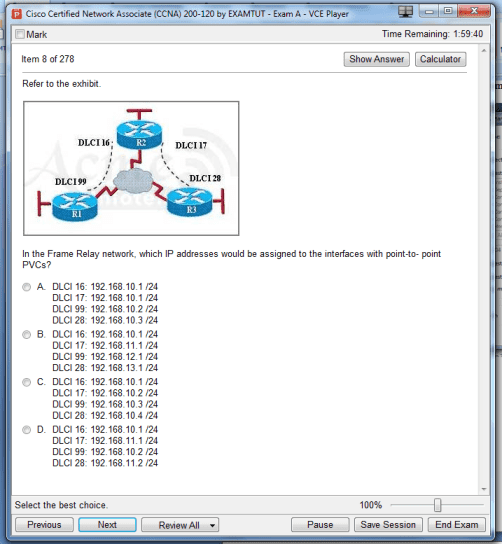Image resolution: width=502 pixels, height=544 pixels.
Task: Select answer option A
Action: tap(26, 287)
